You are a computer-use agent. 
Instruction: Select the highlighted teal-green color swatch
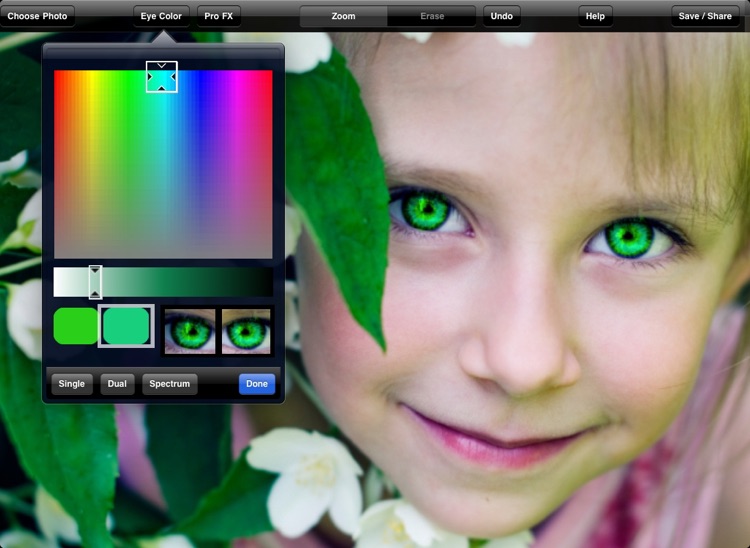(126, 326)
